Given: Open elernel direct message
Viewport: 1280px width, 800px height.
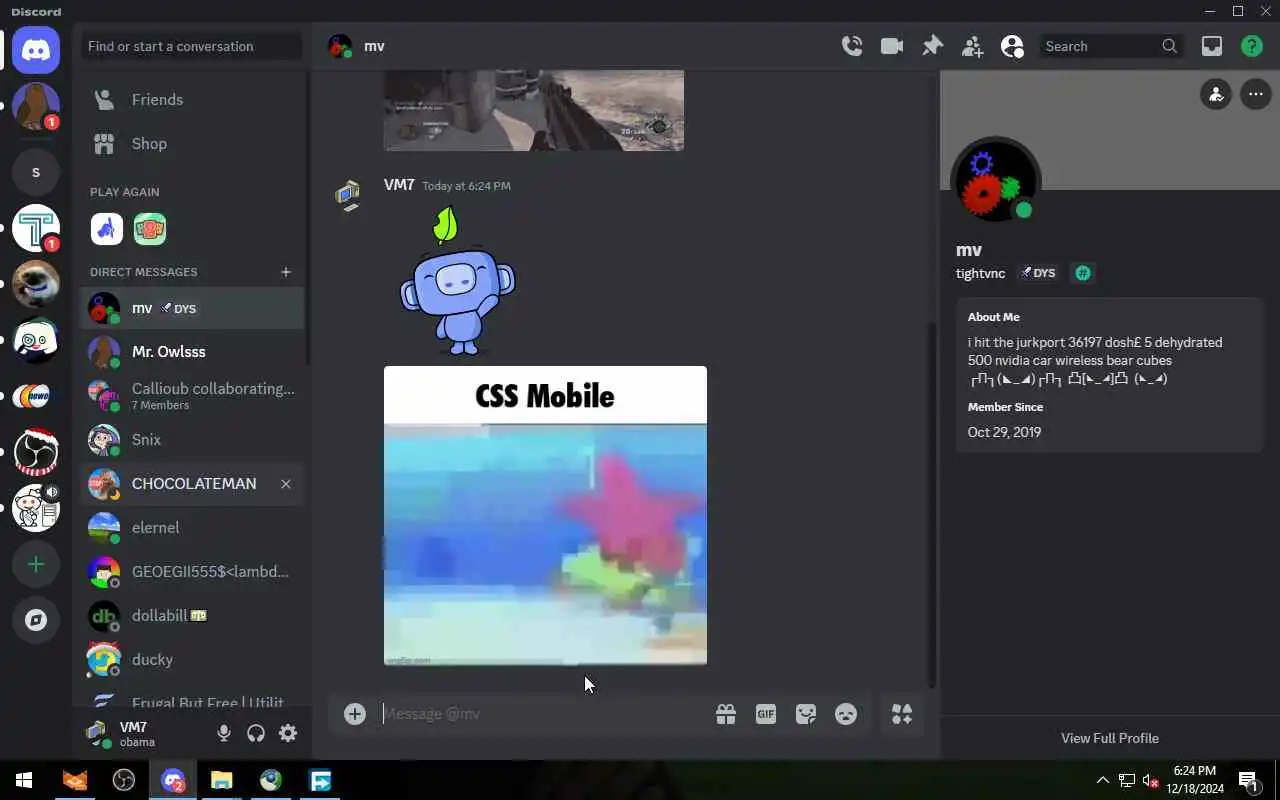Looking at the screenshot, I should (192, 528).
